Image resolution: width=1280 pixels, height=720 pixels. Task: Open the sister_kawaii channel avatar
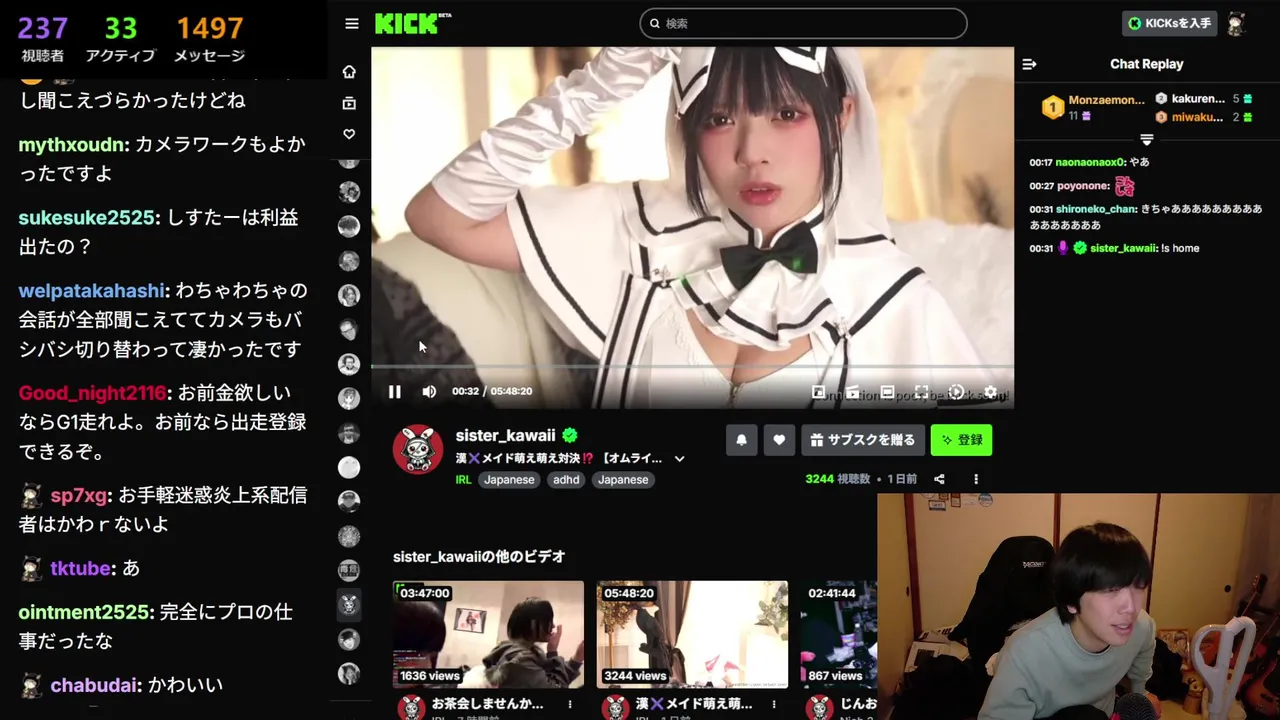[x=418, y=449]
